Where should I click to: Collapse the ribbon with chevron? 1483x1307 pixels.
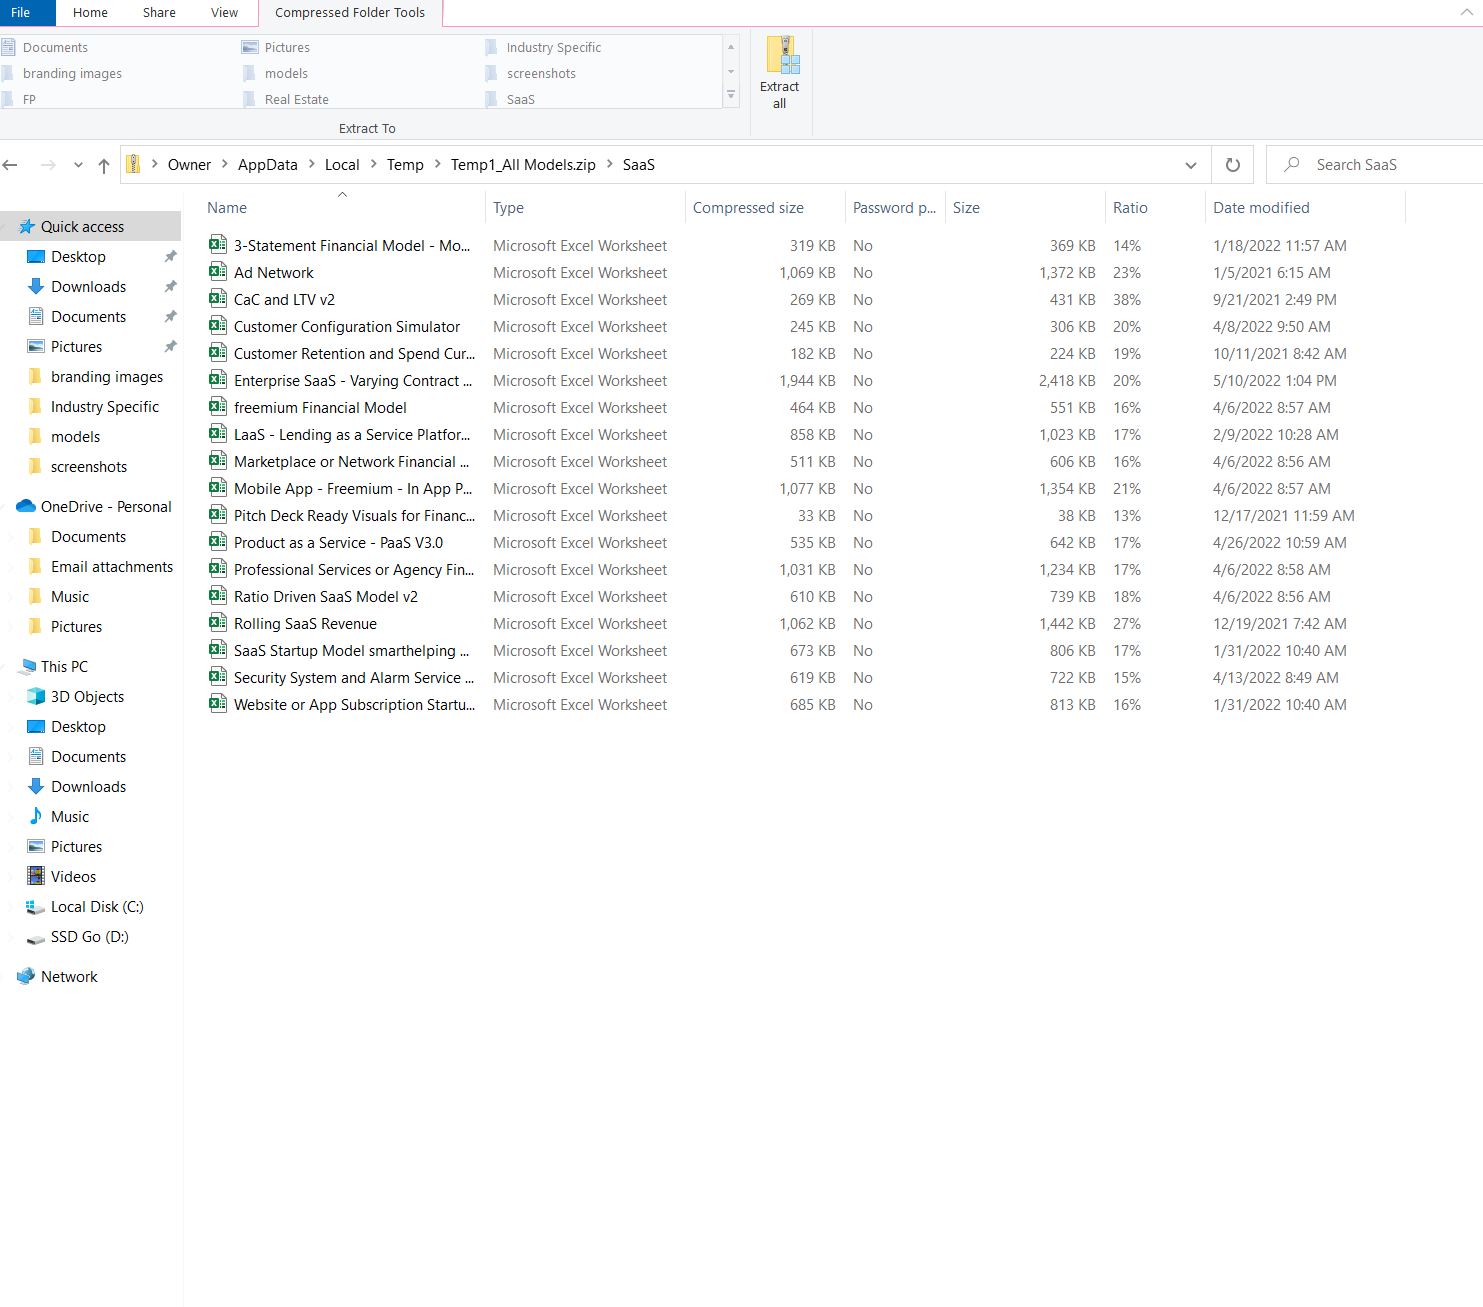(1466, 12)
